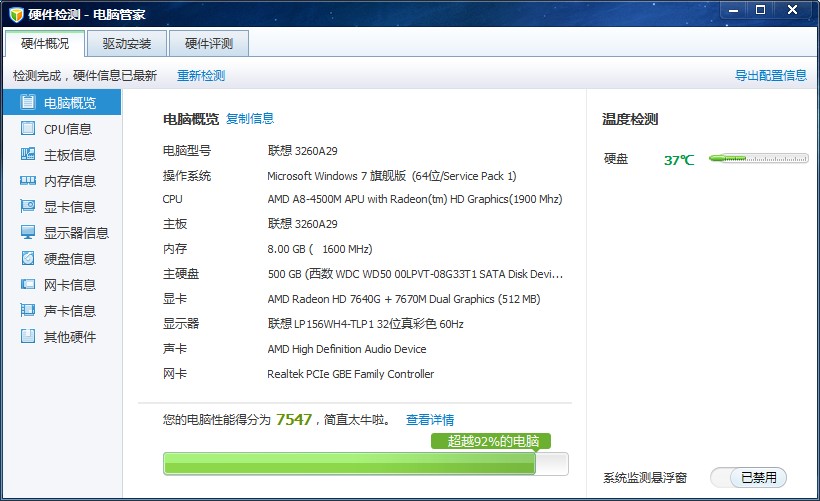
Task: Click Realtek PCIe GBE Family Controller text
Action: point(350,374)
